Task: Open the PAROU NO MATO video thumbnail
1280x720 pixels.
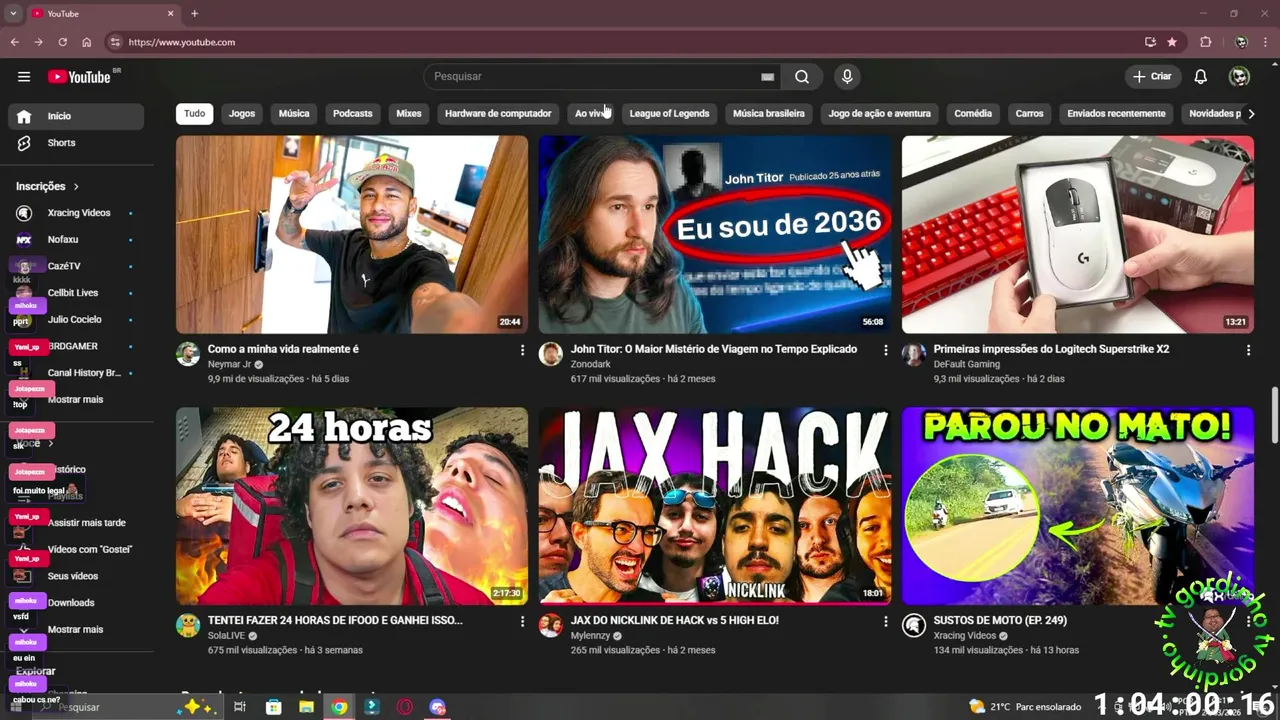Action: 1078,506
